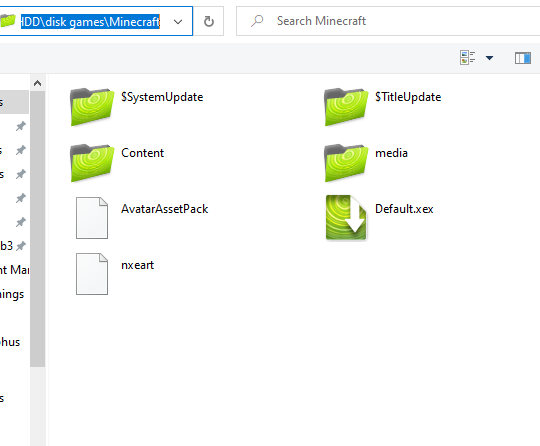The width and height of the screenshot is (540, 446).
Task: Select the AvatarAssetPack file icon
Action: click(x=92, y=218)
